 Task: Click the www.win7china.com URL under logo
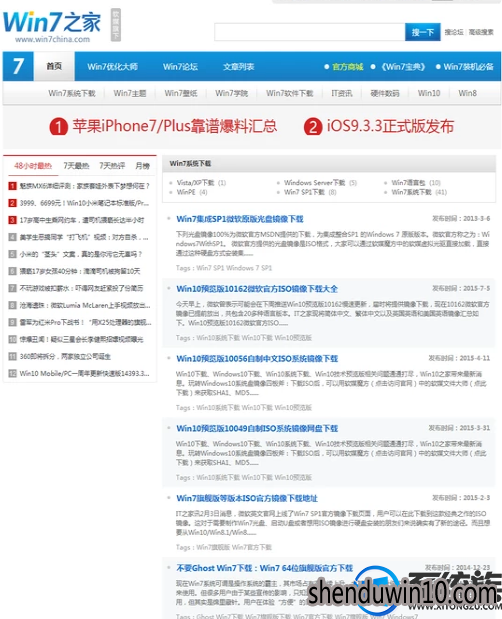tap(52, 39)
